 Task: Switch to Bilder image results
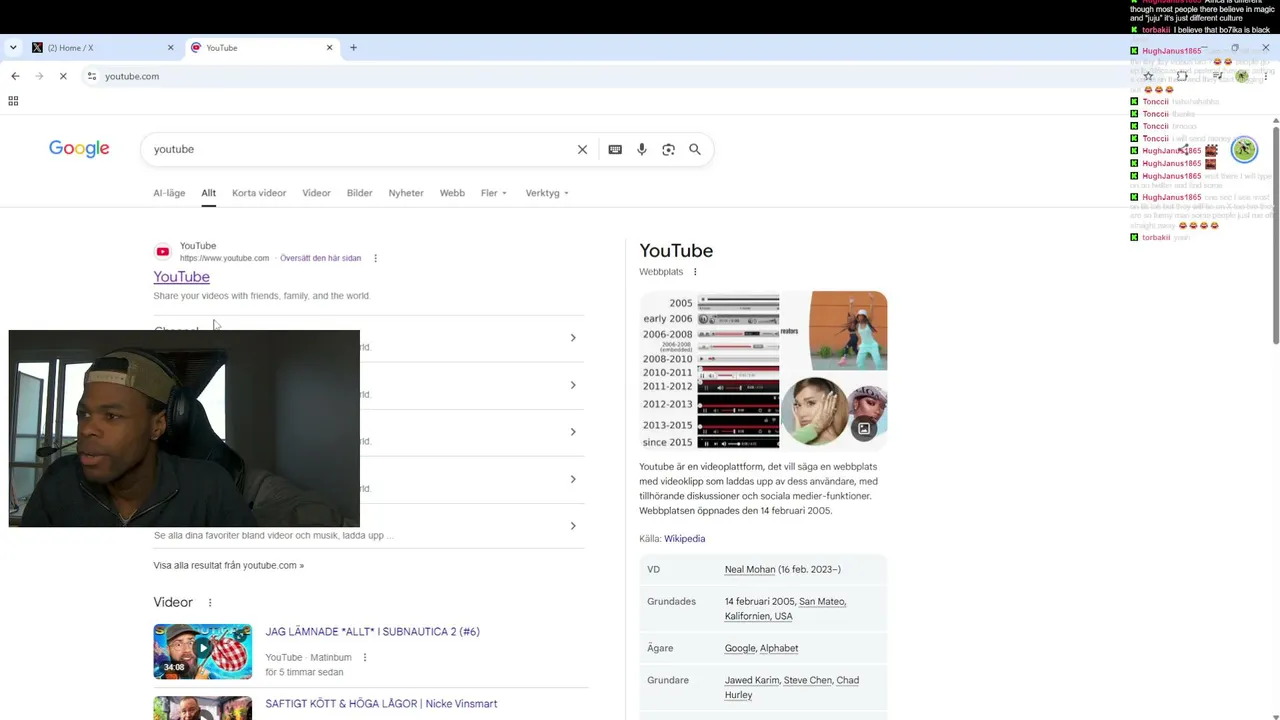tap(359, 193)
